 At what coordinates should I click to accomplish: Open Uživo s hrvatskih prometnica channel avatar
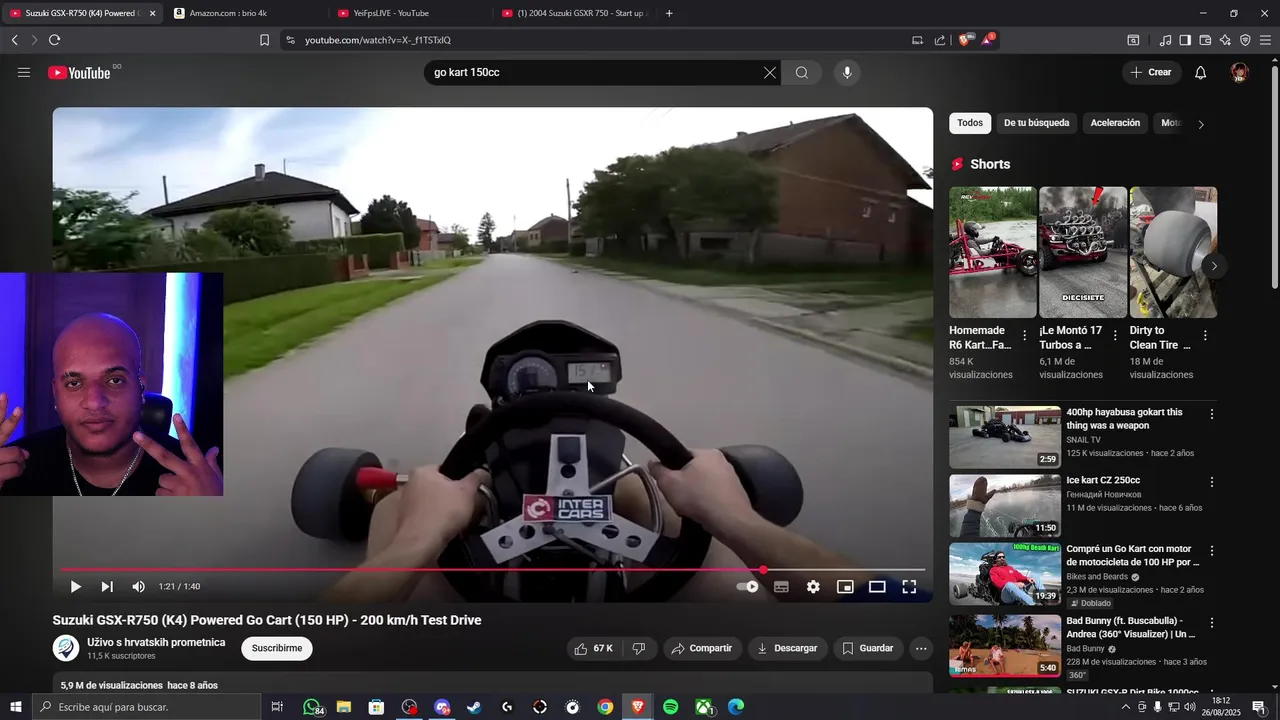(x=66, y=648)
